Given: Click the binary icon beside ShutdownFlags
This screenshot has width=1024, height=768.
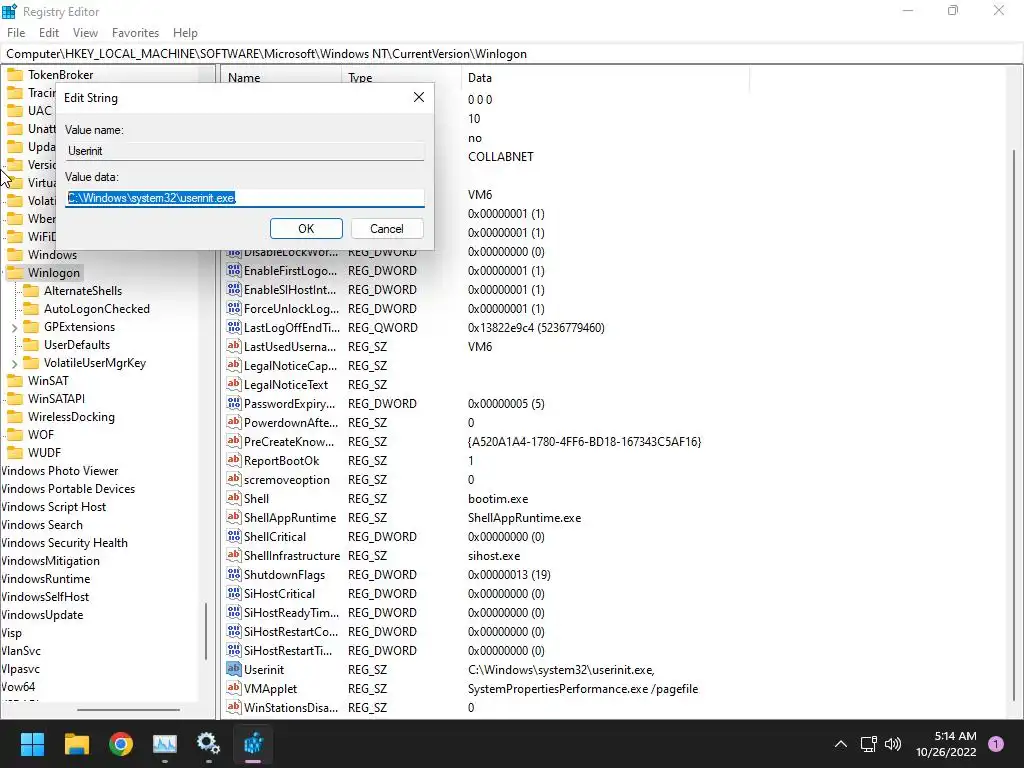Looking at the screenshot, I should click(233, 574).
